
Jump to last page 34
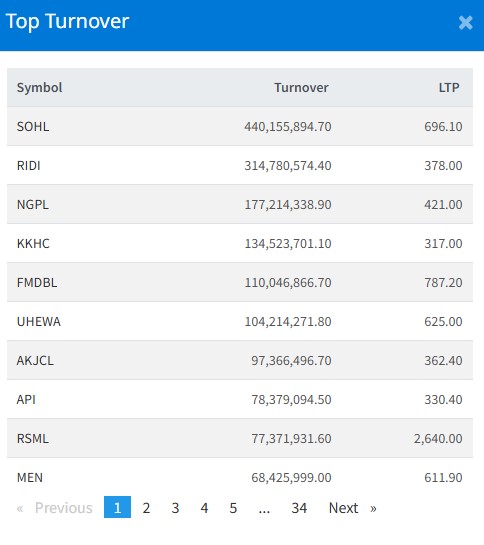pos(299,508)
